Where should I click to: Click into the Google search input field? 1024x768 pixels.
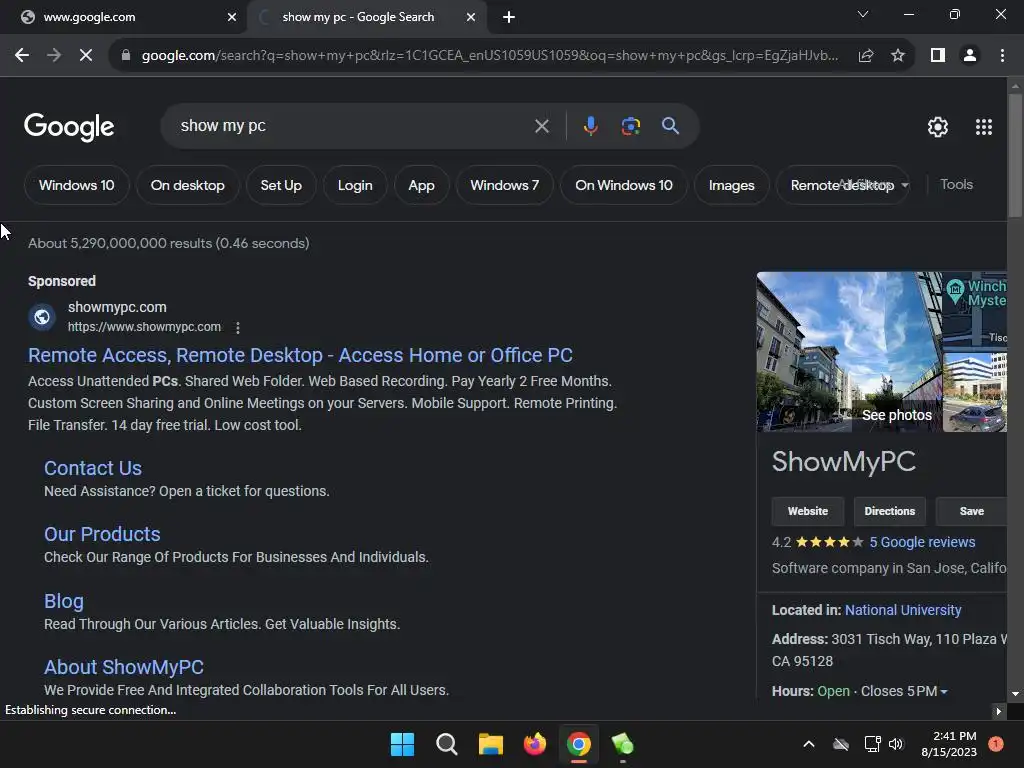tap(353, 126)
